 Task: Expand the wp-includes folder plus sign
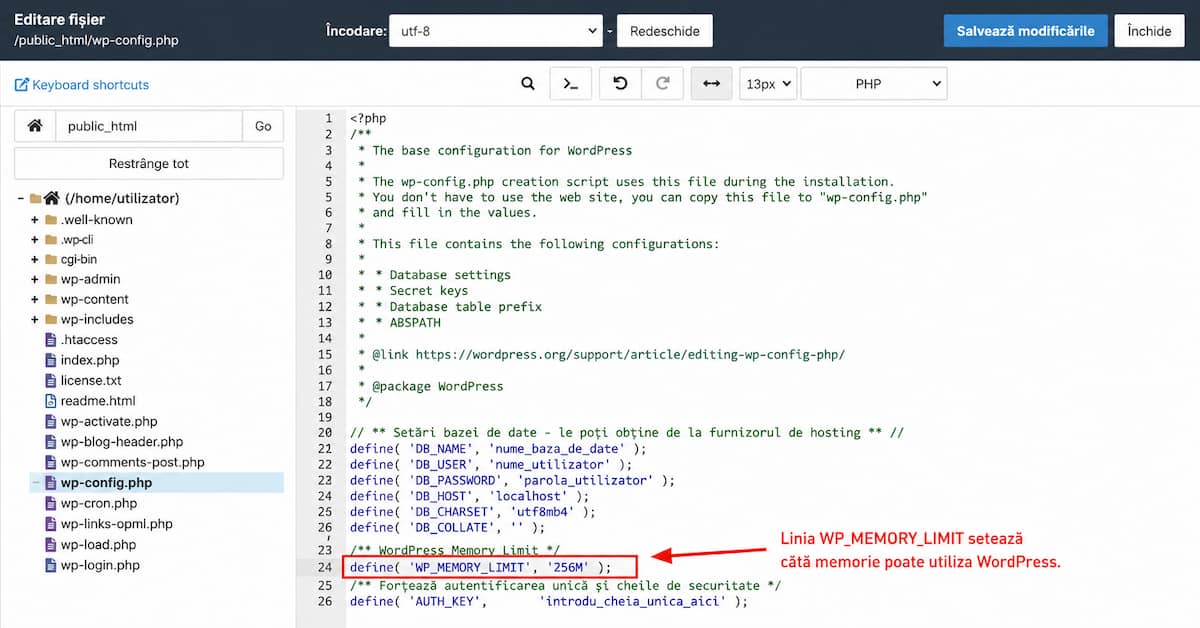click(x=35, y=320)
